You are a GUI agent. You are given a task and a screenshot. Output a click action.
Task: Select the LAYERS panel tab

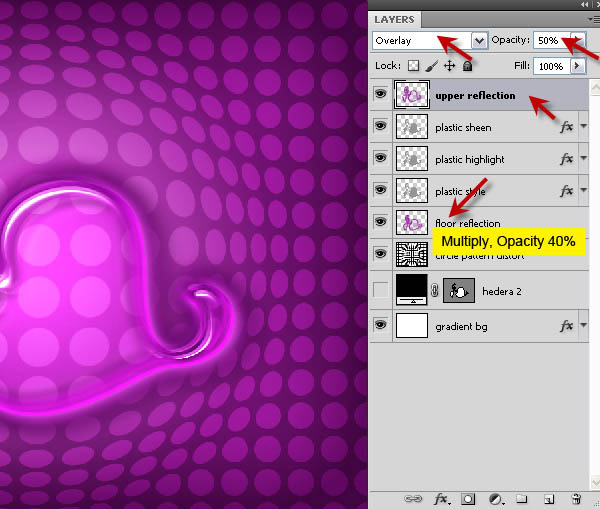click(x=397, y=20)
